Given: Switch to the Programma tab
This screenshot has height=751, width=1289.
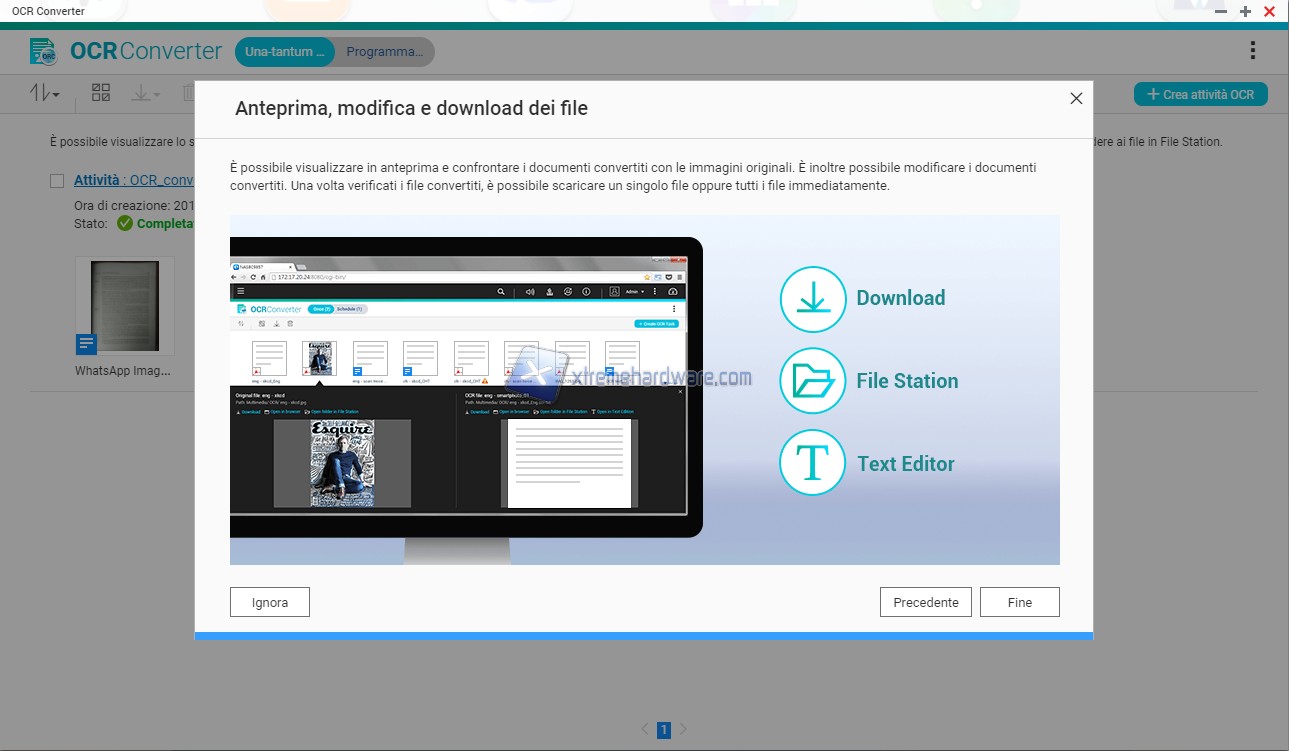Looking at the screenshot, I should (384, 52).
